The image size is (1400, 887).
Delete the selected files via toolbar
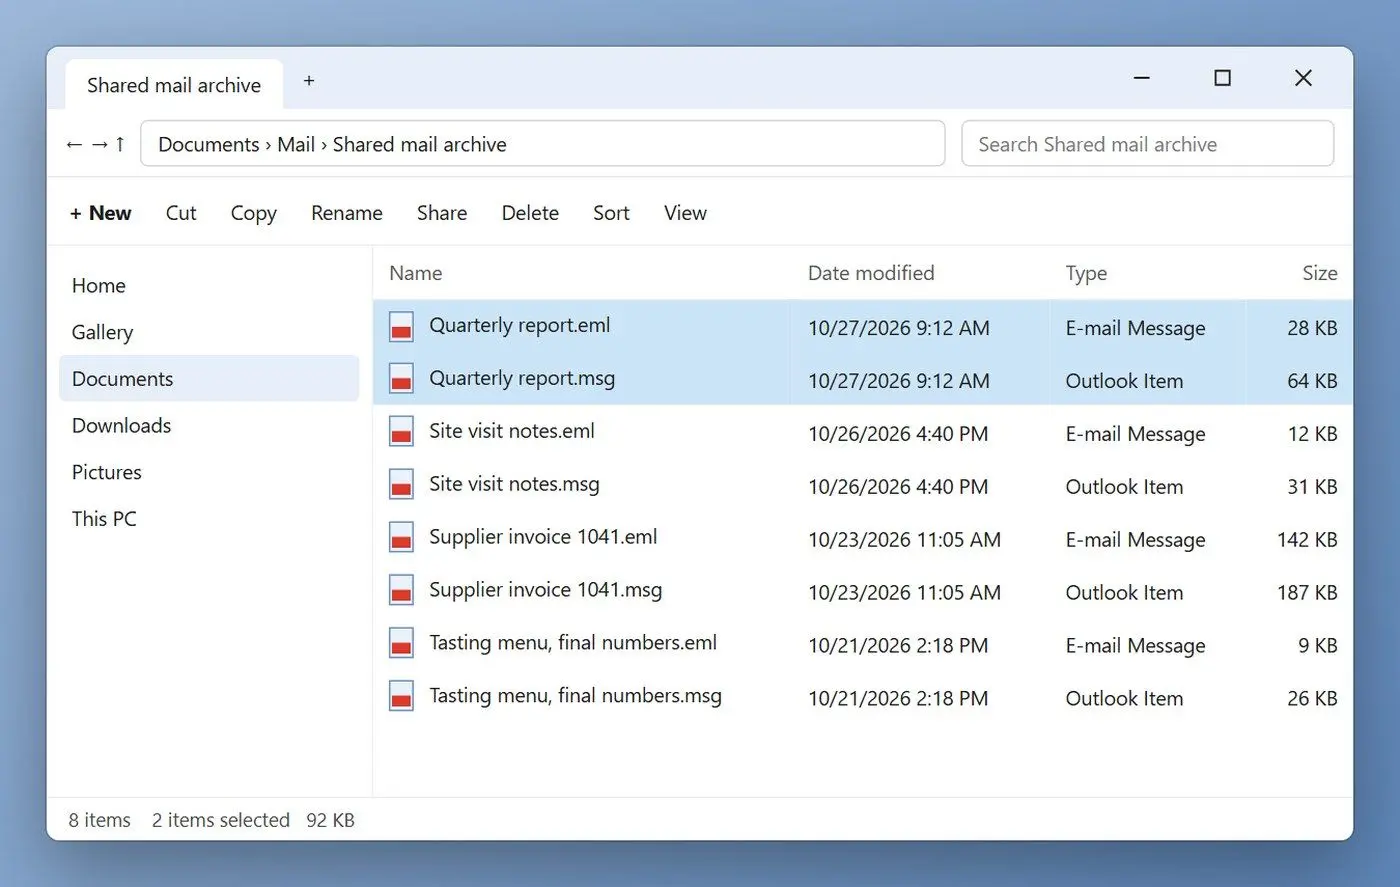[x=530, y=213]
